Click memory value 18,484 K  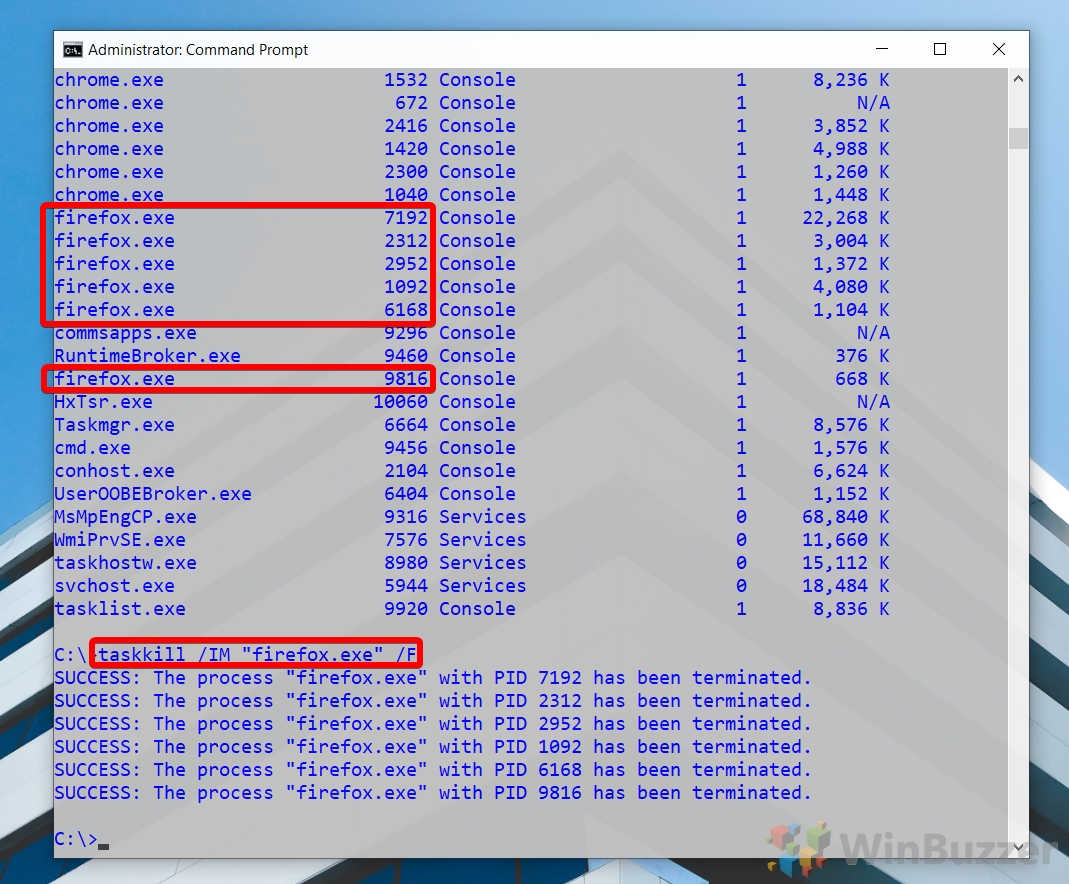(x=845, y=586)
